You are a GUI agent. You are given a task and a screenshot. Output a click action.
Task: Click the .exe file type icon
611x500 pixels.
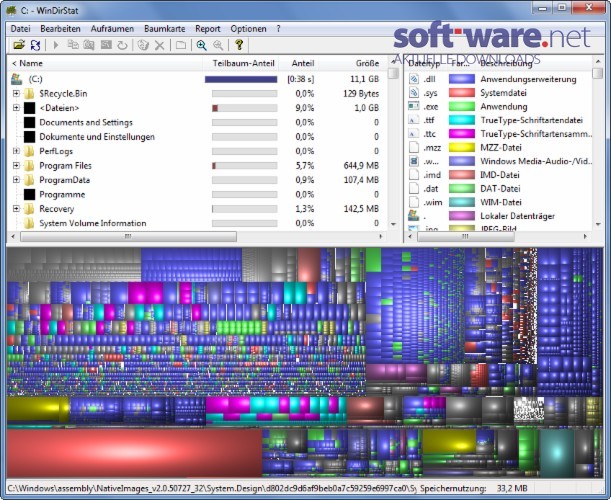(x=413, y=106)
